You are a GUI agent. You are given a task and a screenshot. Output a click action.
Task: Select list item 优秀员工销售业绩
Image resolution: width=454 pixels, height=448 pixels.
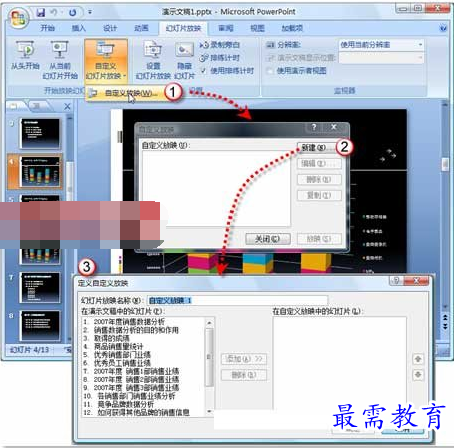point(122,363)
